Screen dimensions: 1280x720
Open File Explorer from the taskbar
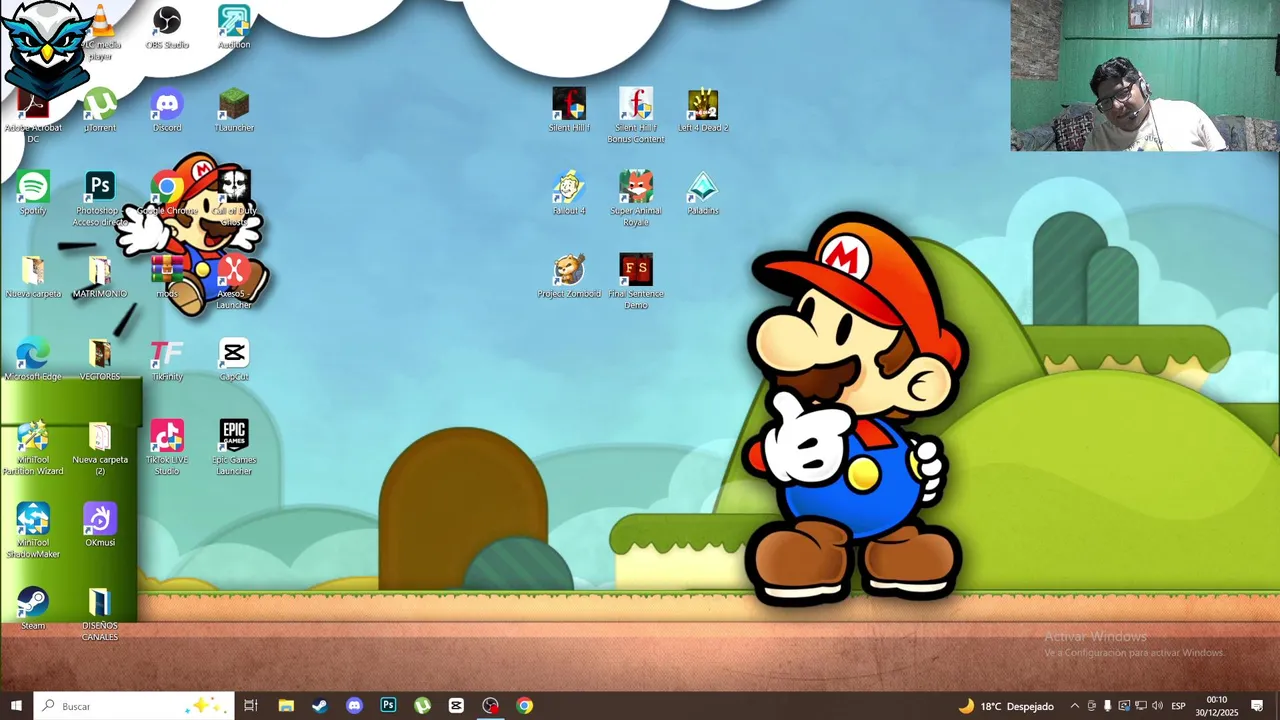[286, 706]
